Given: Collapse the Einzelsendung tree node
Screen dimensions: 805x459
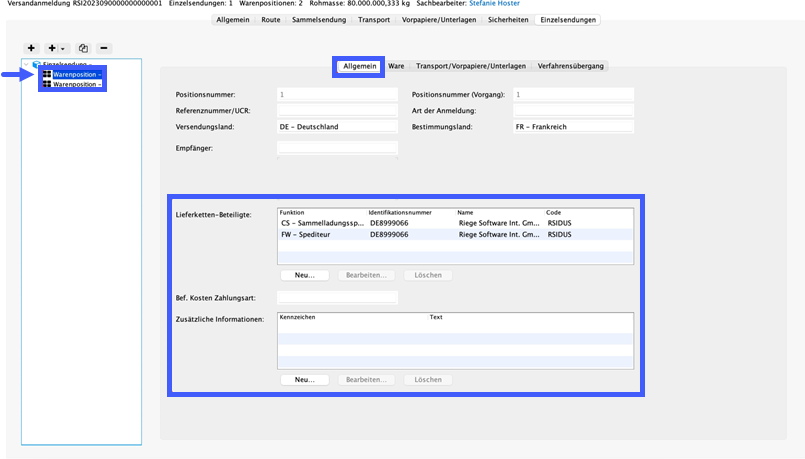Looking at the screenshot, I should pos(26,64).
